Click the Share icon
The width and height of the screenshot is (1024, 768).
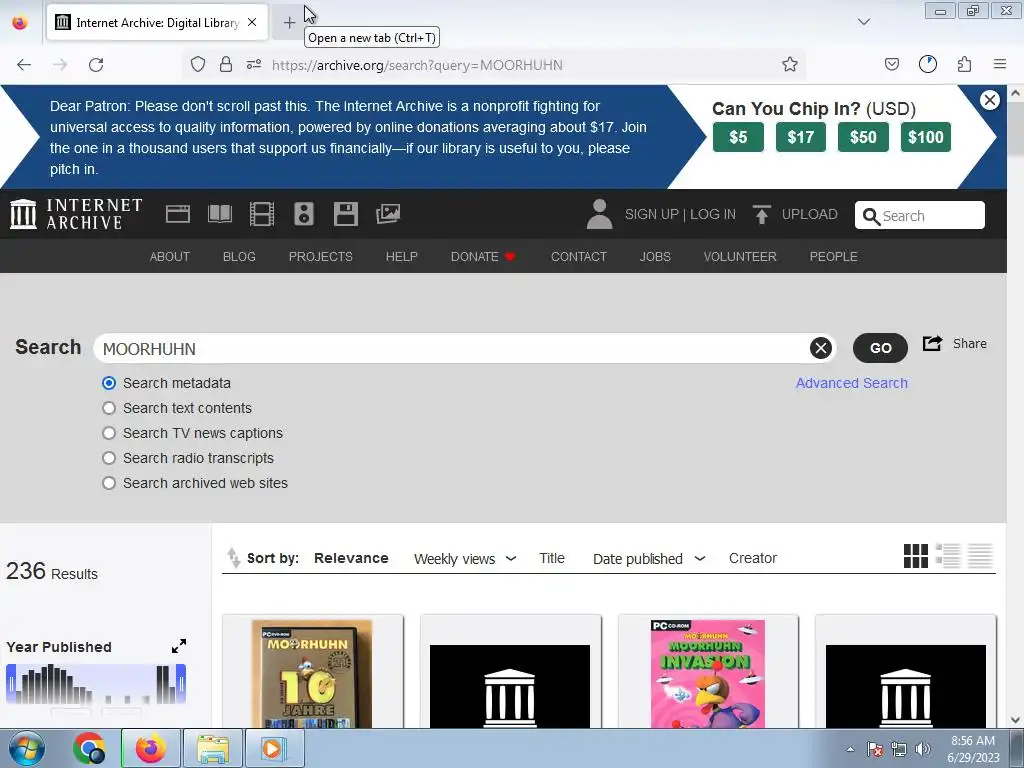[932, 344]
